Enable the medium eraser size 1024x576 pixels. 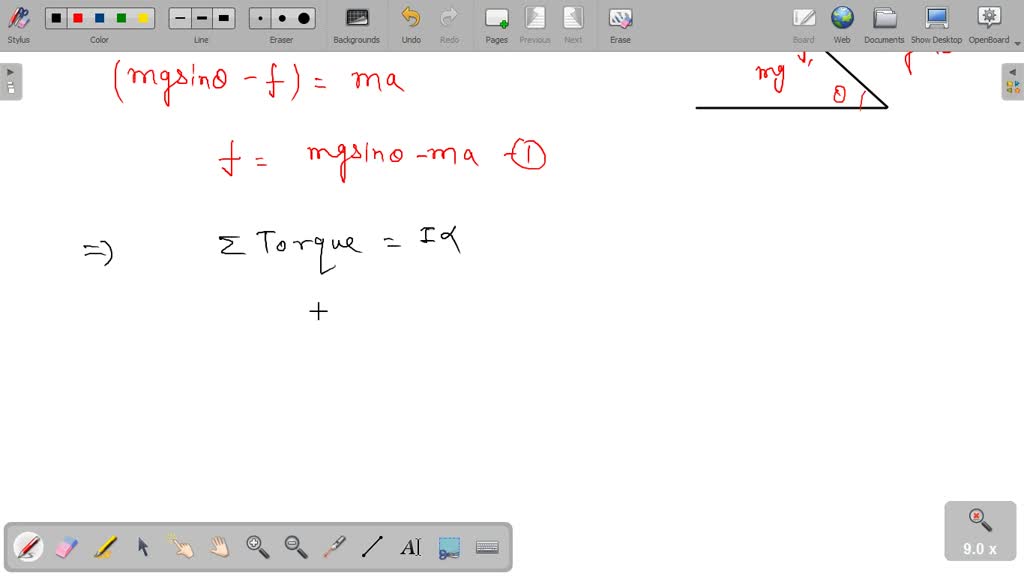click(x=281, y=17)
